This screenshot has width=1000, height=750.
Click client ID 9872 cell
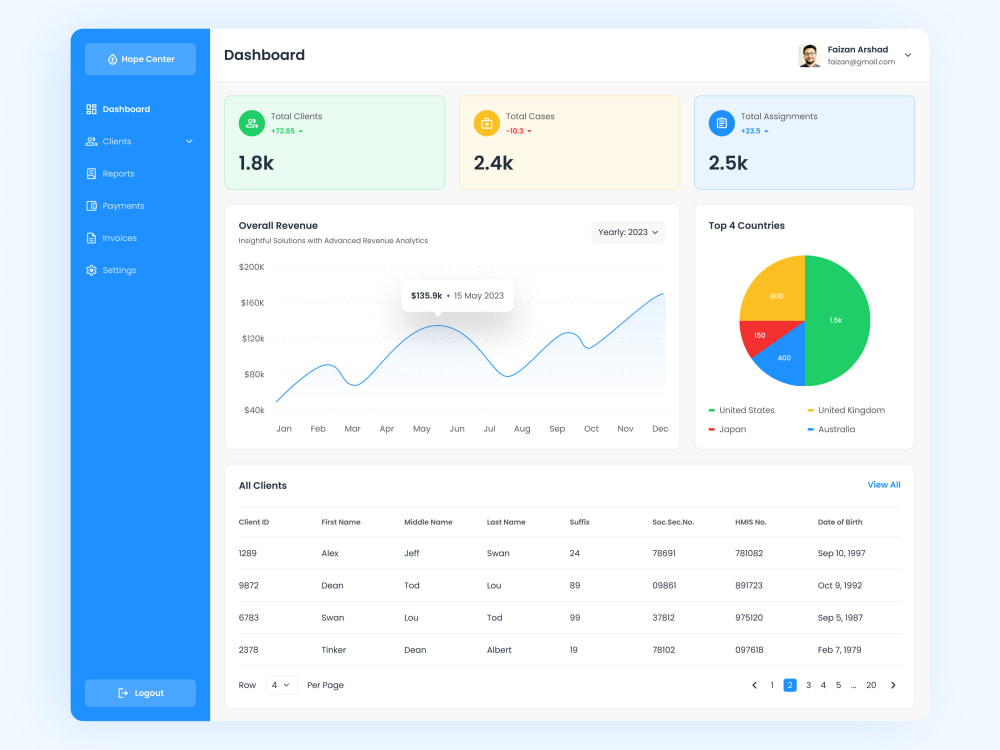248,585
